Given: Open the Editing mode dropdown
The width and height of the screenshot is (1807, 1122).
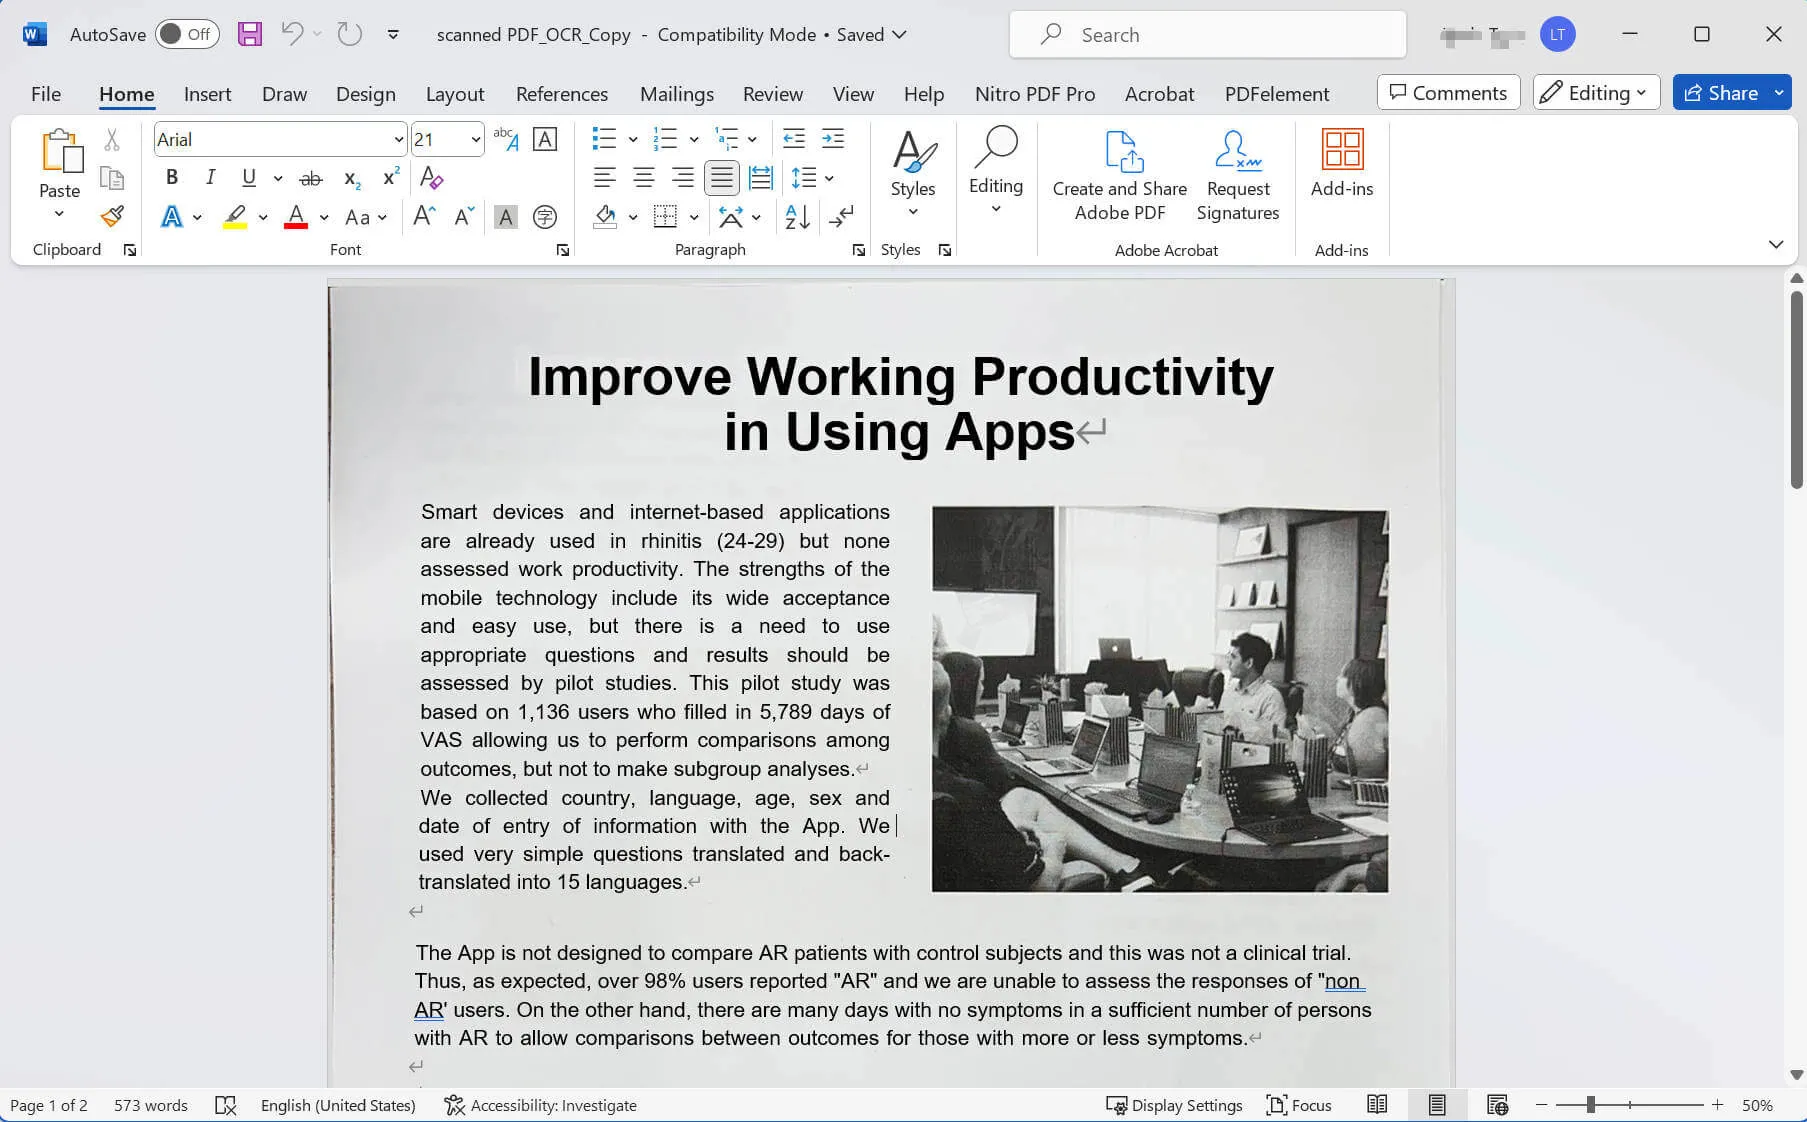Looking at the screenshot, I should click(x=1595, y=93).
